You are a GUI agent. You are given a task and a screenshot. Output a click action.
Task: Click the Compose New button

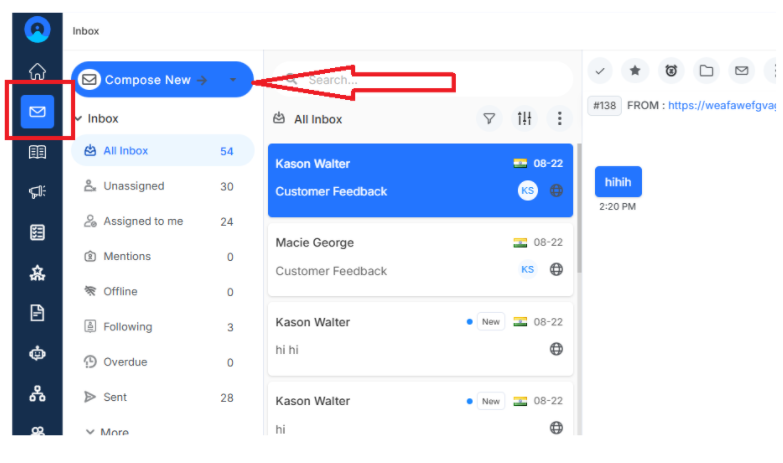(x=162, y=80)
